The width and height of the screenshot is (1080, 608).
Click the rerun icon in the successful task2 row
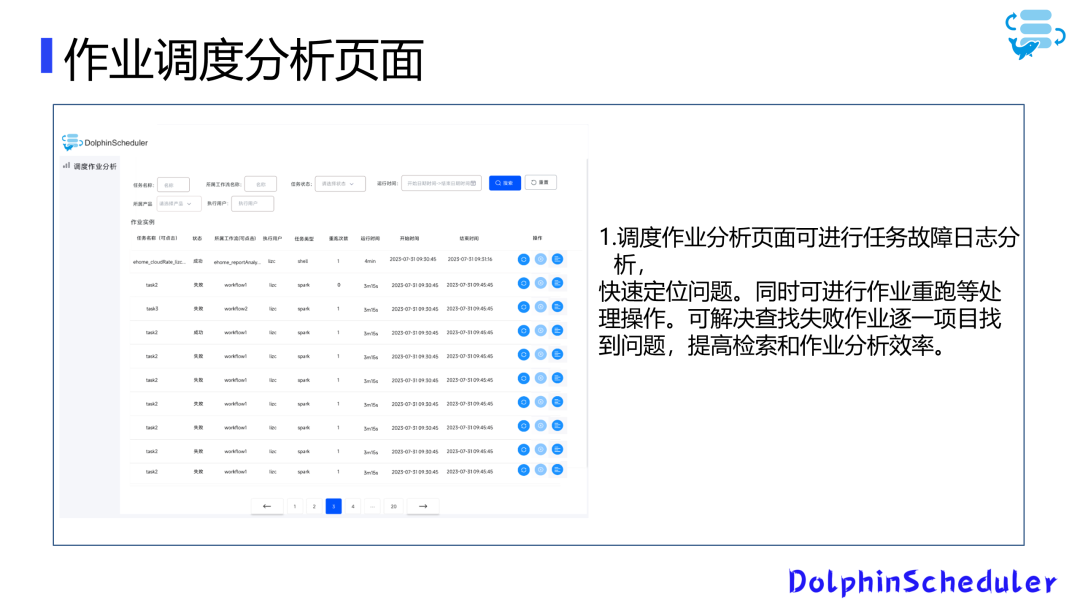[x=523, y=331]
